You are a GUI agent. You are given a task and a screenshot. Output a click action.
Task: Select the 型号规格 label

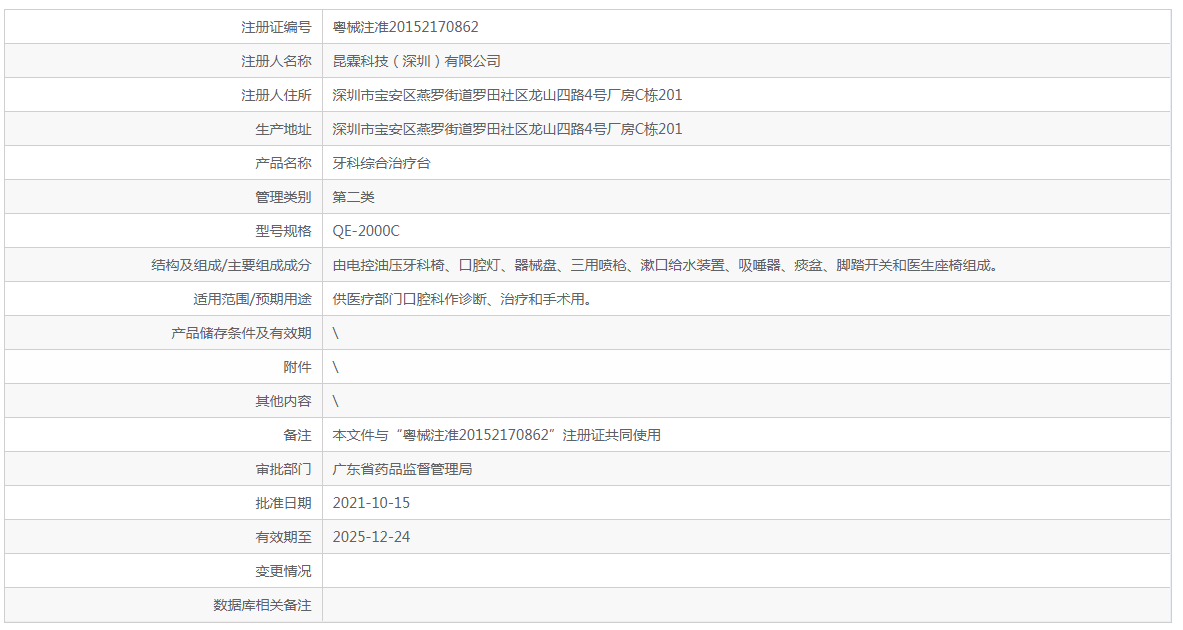[283, 231]
